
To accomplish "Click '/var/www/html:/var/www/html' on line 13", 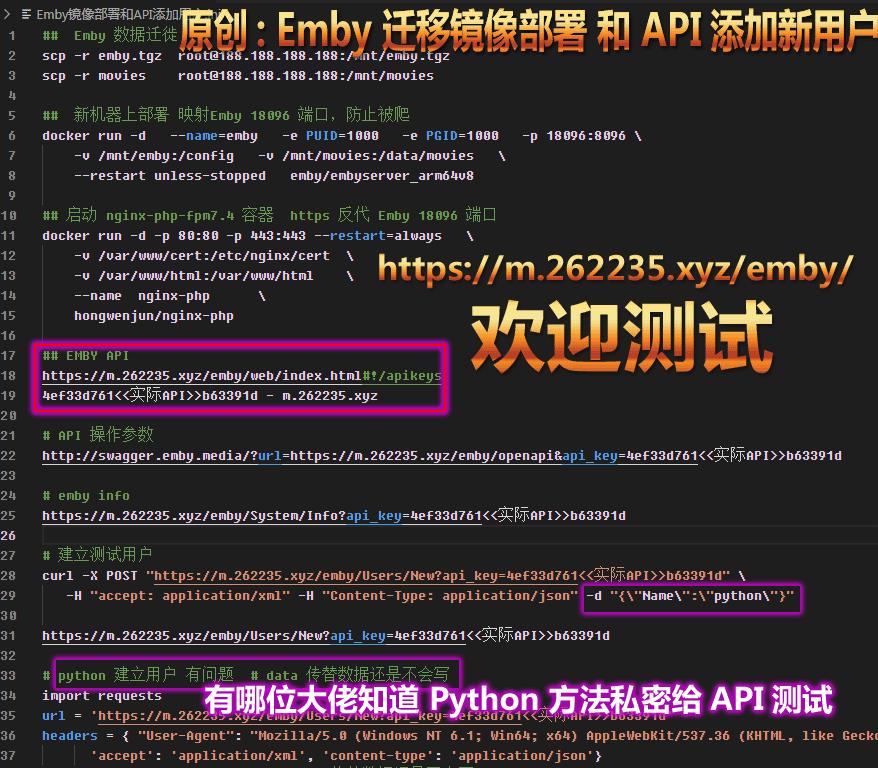I will [x=206, y=276].
